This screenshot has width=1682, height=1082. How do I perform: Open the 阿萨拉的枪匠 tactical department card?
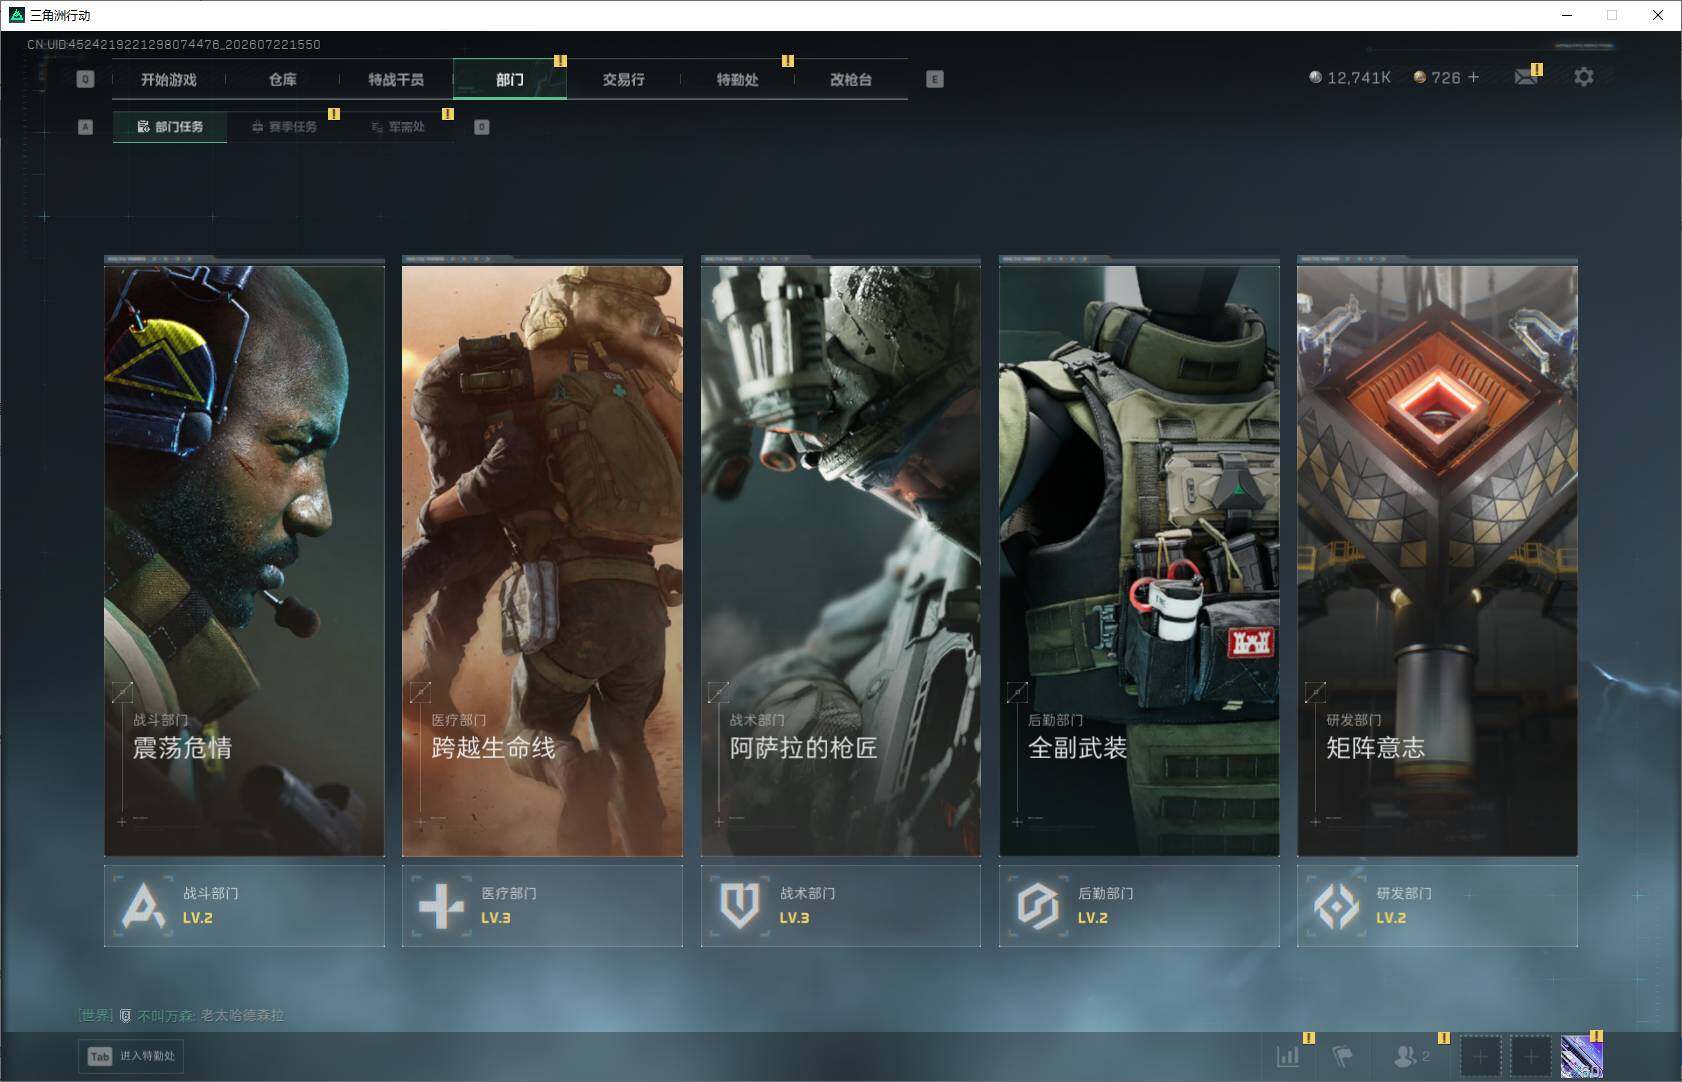point(840,556)
